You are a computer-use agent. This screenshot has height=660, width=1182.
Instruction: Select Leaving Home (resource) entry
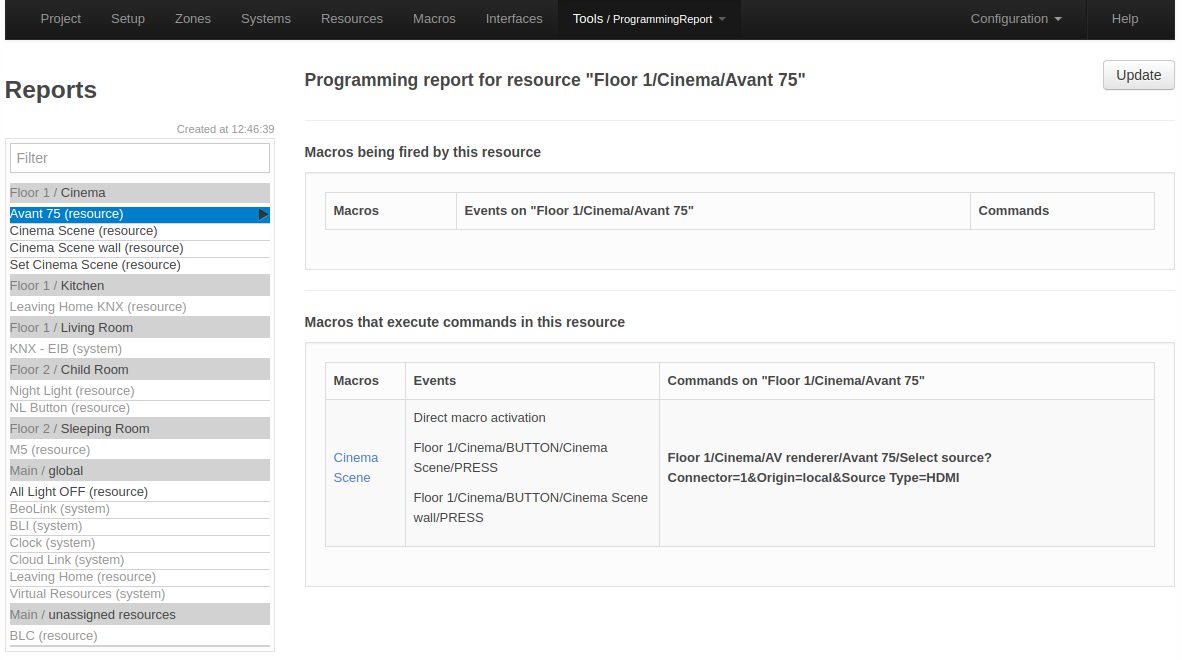click(x=139, y=576)
